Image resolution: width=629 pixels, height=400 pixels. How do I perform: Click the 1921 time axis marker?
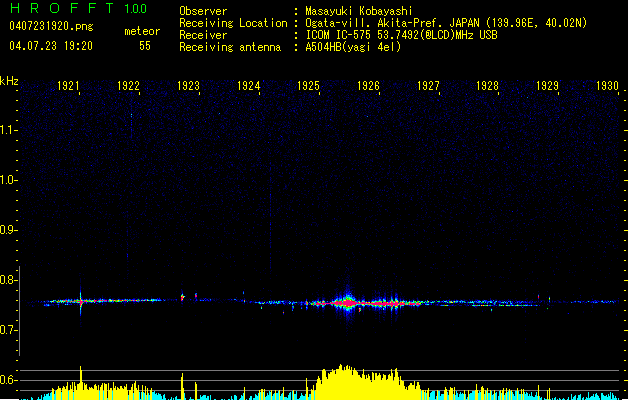pyautogui.click(x=68, y=86)
